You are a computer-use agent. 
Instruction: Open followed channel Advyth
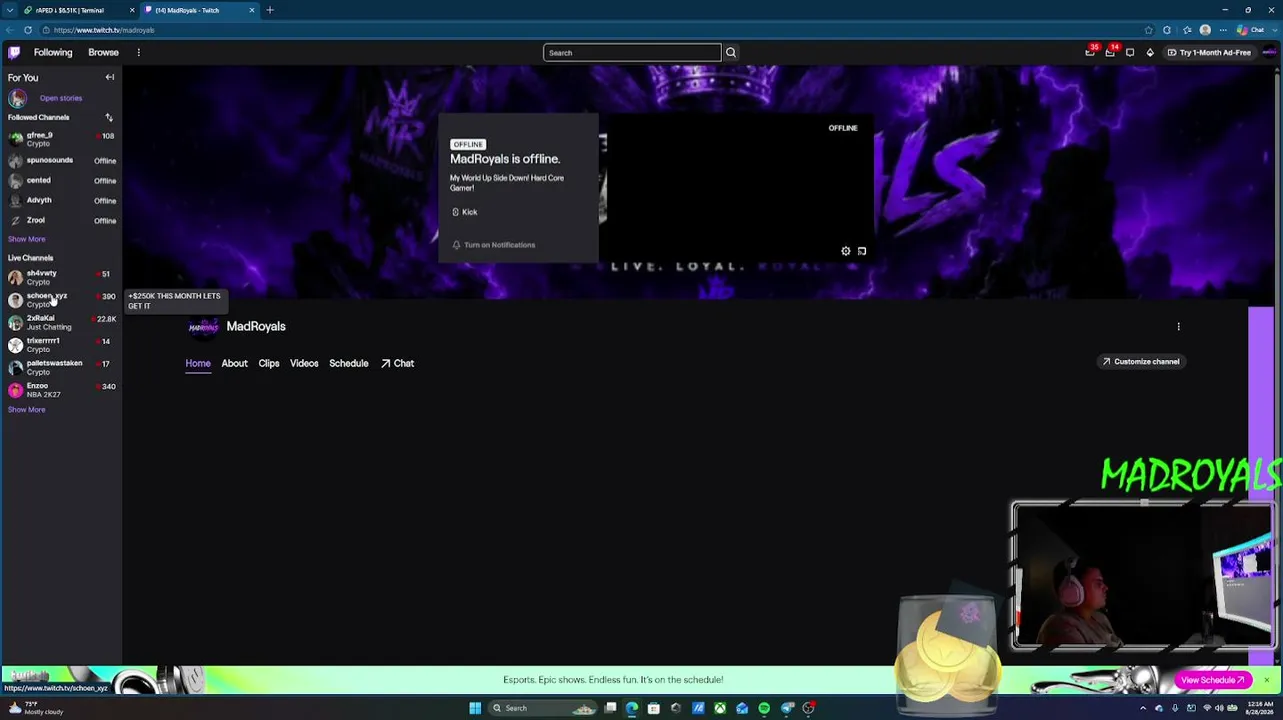[x=61, y=200]
